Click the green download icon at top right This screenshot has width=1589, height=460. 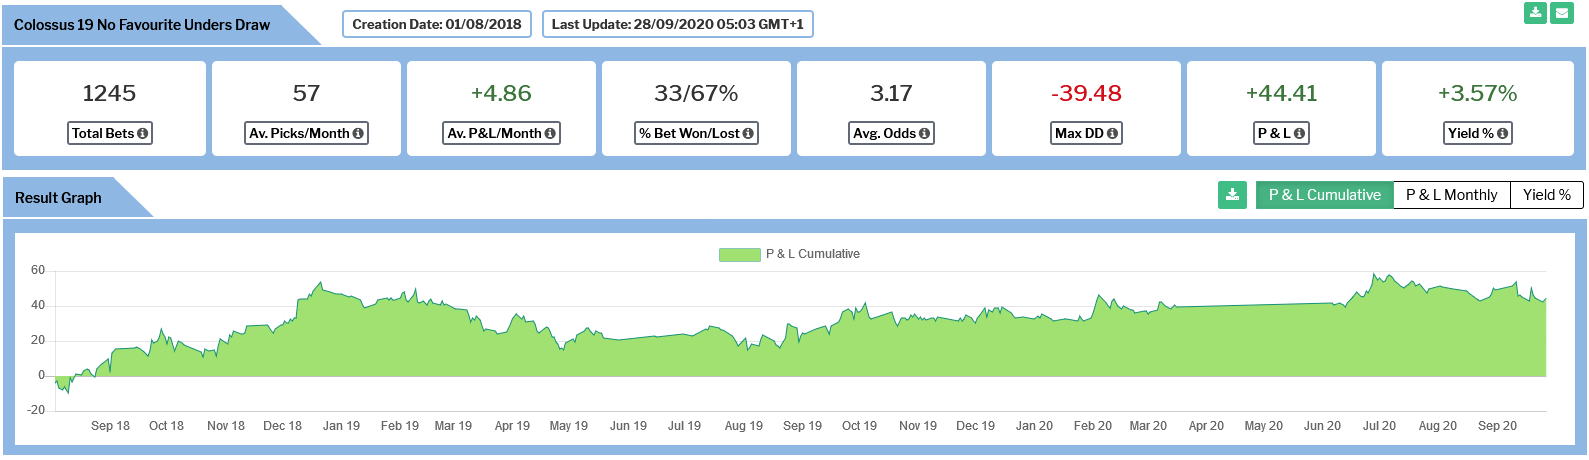click(1535, 13)
